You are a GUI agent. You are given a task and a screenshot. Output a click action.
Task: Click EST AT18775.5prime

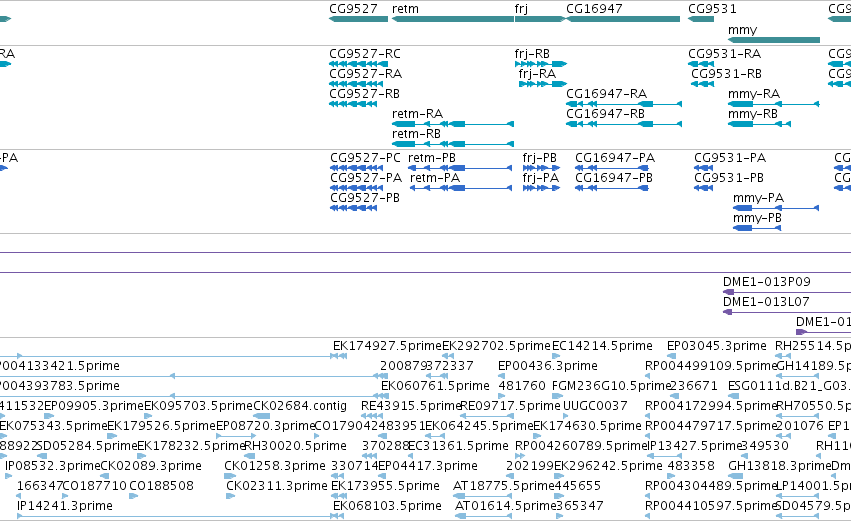tap(504, 486)
